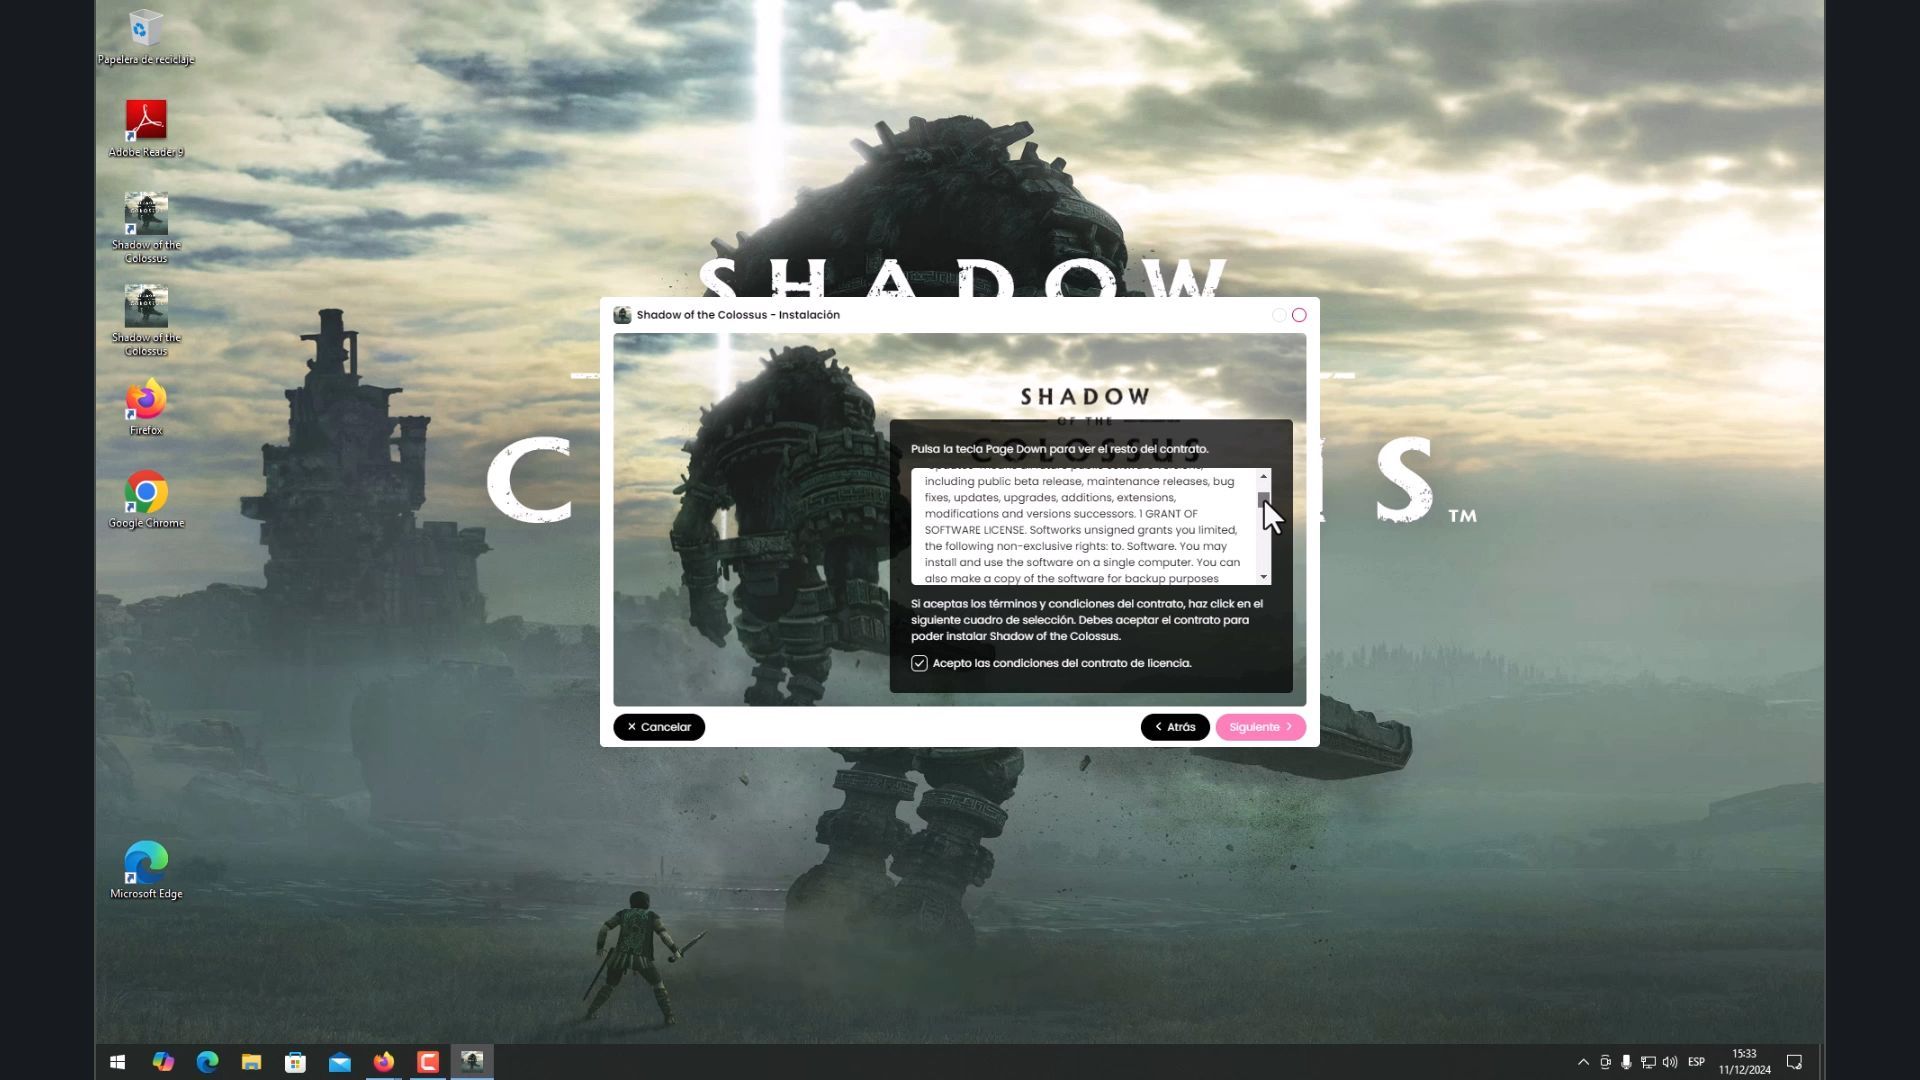The image size is (1920, 1080).
Task: Open Copilot from the taskbar
Action: pos(163,1062)
